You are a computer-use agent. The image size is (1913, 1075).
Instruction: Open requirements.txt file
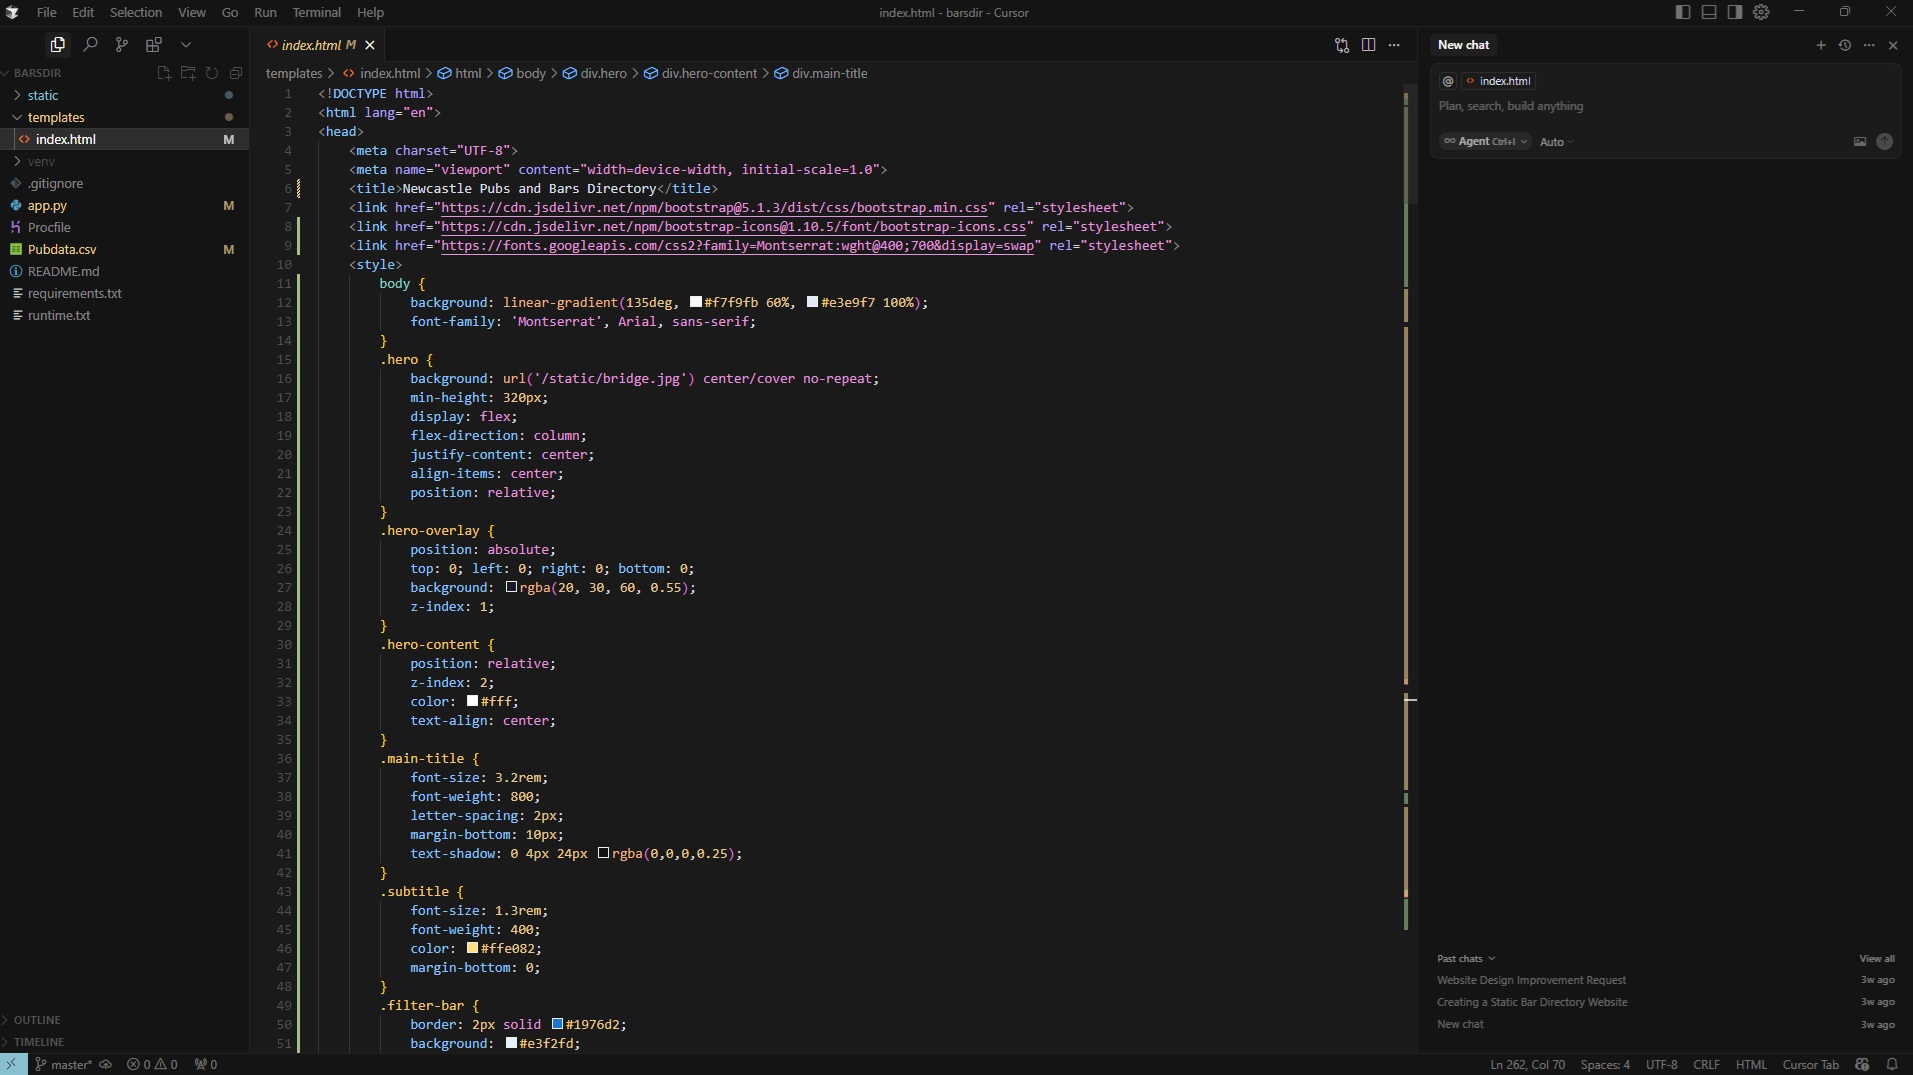click(x=74, y=293)
